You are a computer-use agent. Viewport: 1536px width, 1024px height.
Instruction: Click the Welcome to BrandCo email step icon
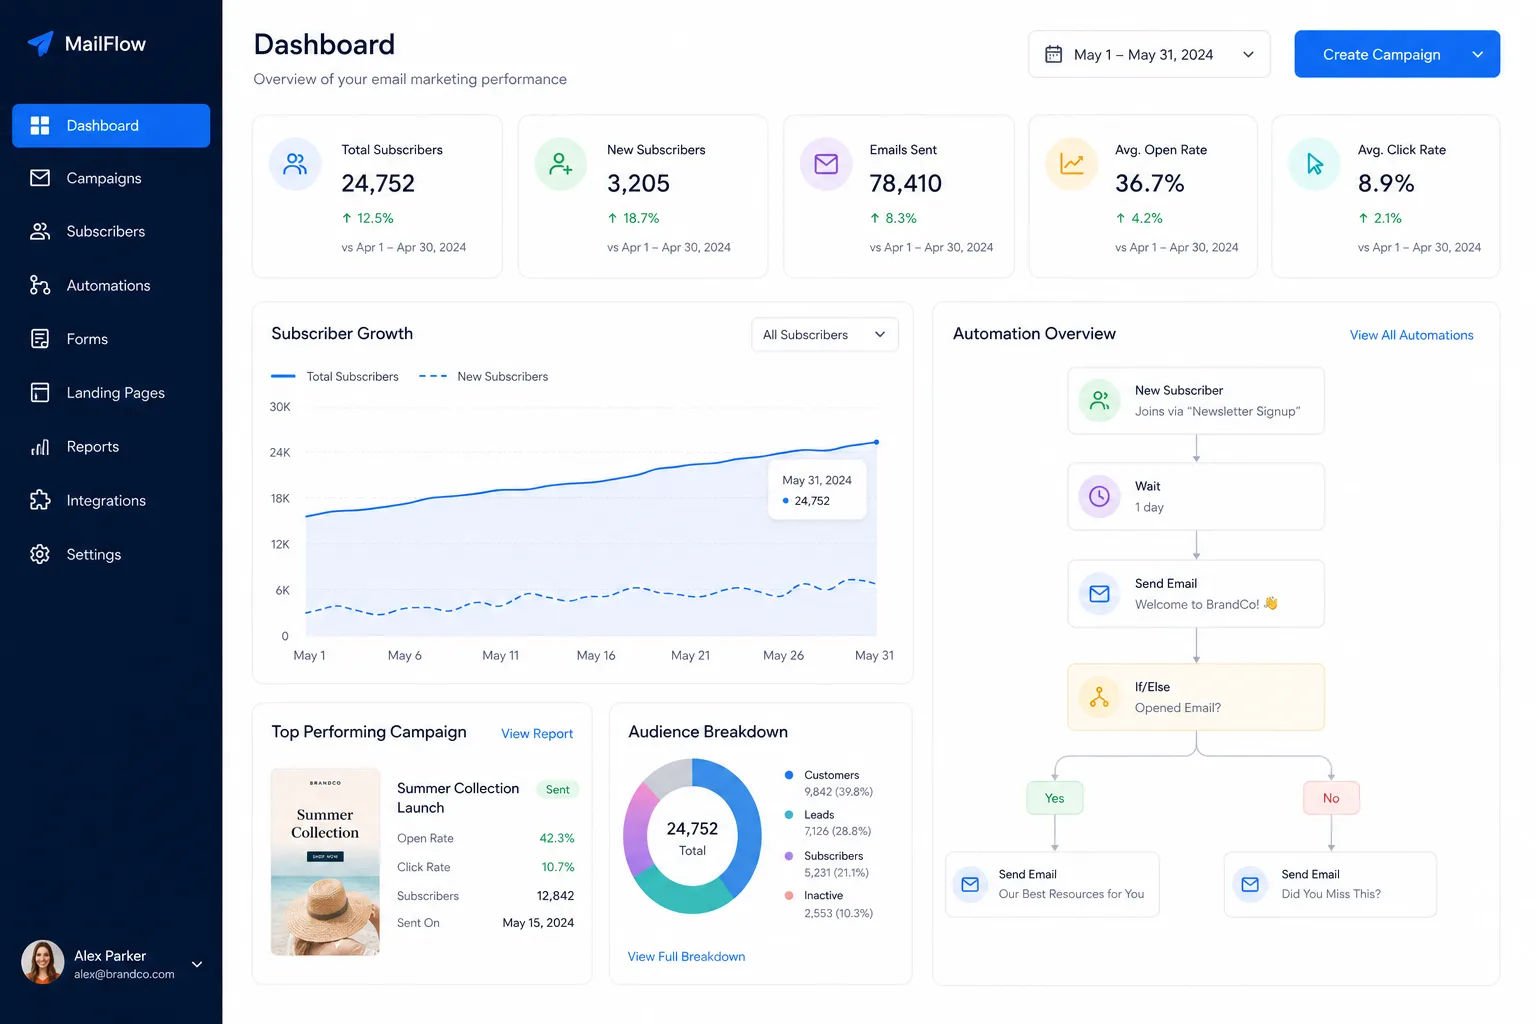(x=1099, y=594)
